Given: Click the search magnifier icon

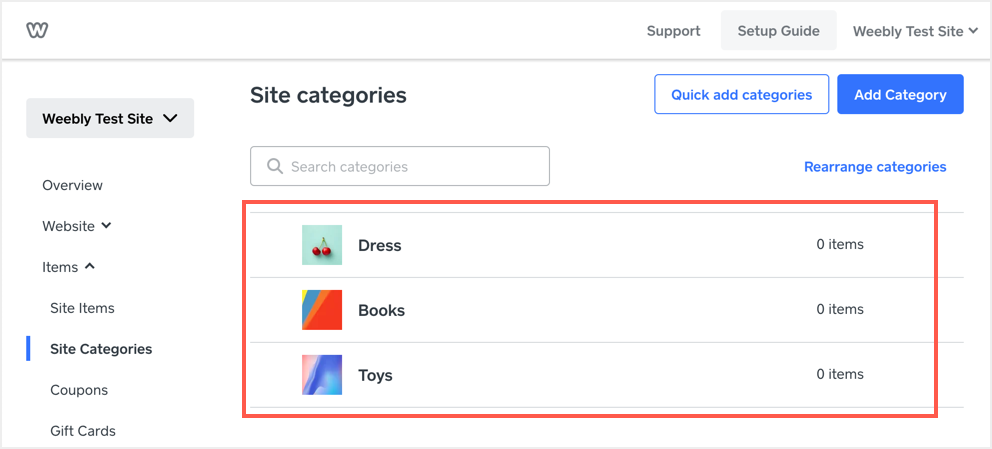Looking at the screenshot, I should (x=274, y=166).
